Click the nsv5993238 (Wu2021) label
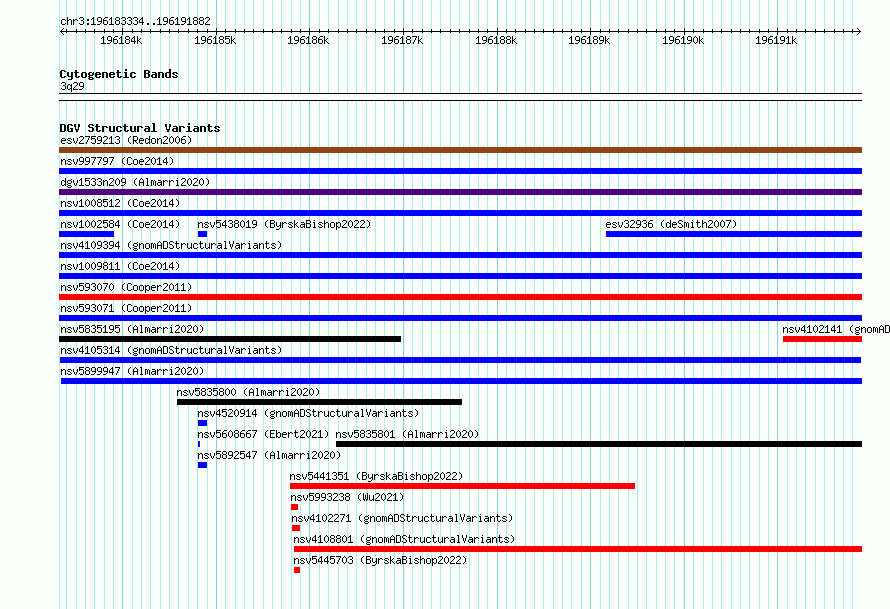This screenshot has height=609, width=890. pos(347,497)
